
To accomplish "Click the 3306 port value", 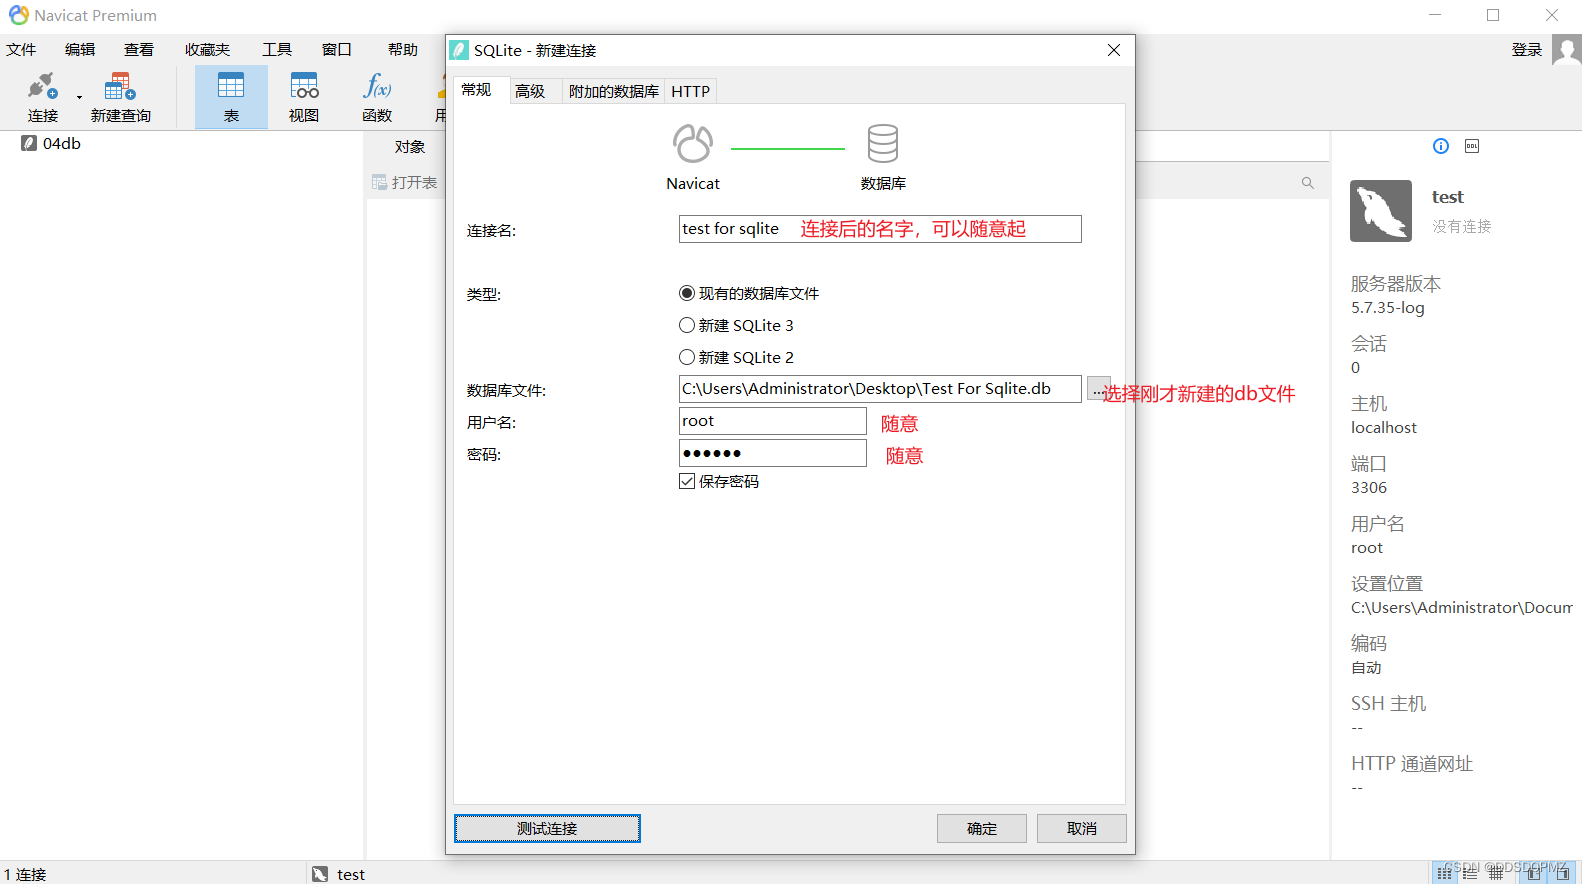I will pos(1369,488).
